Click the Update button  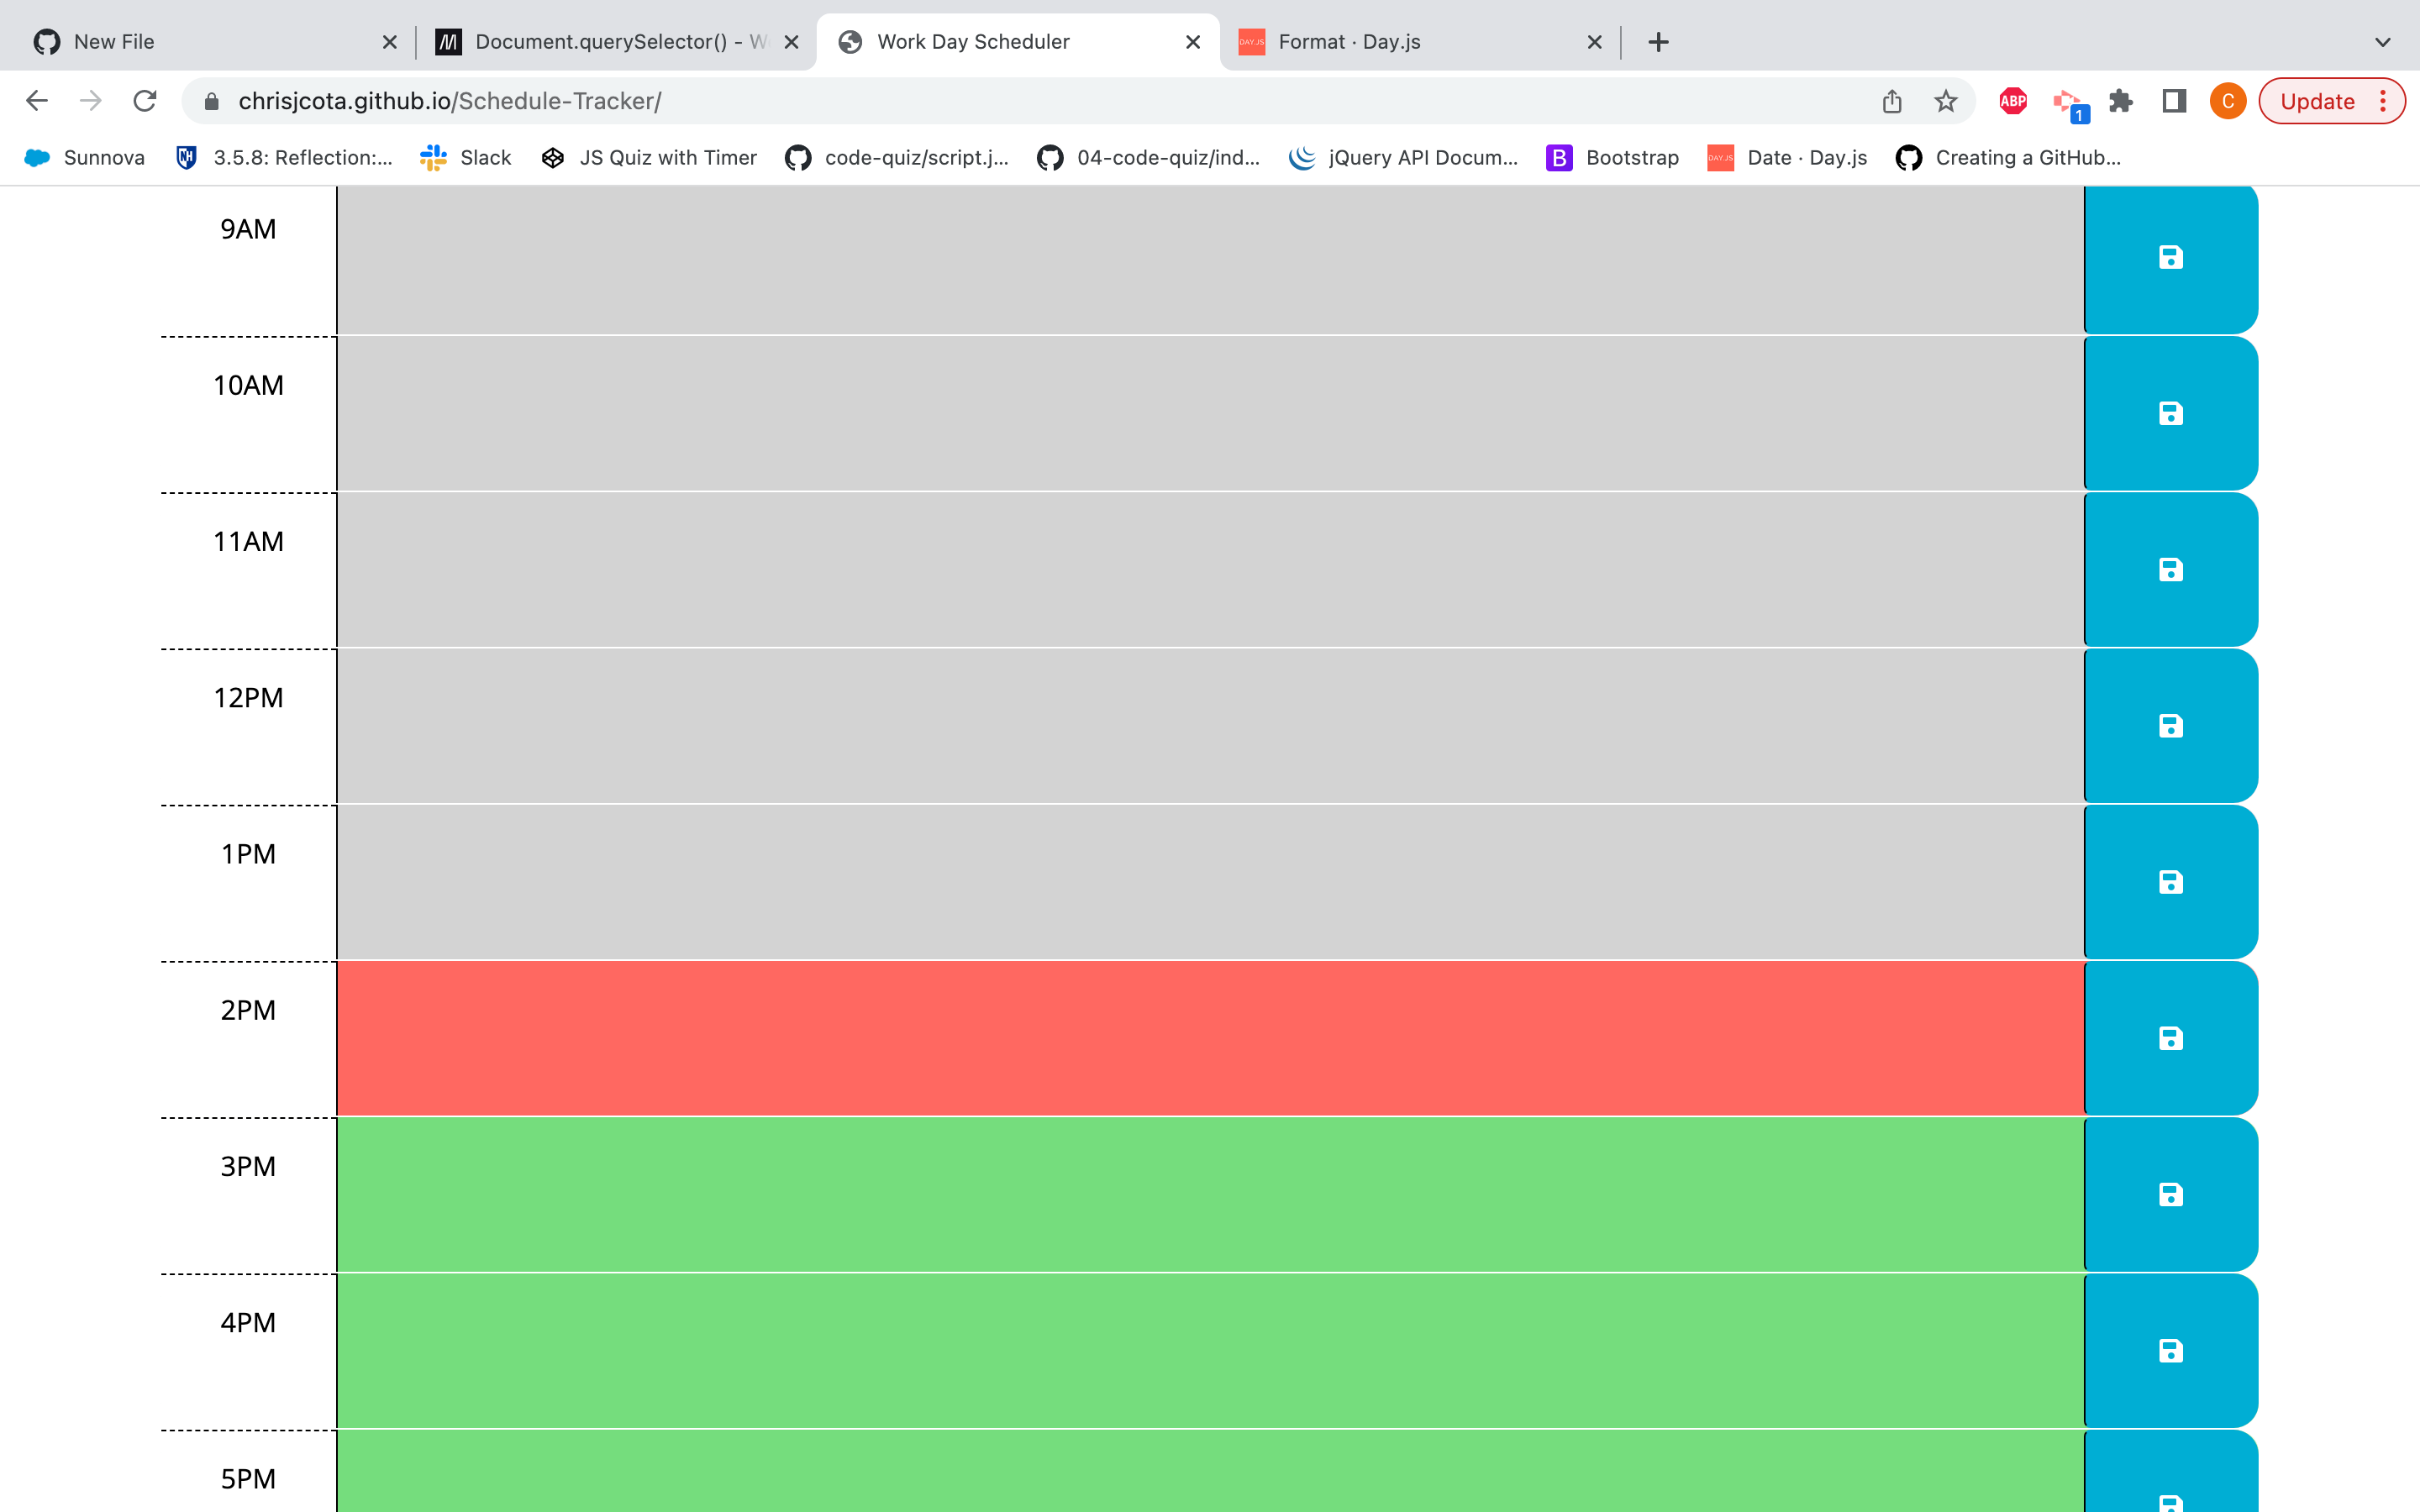pyautogui.click(x=2317, y=100)
